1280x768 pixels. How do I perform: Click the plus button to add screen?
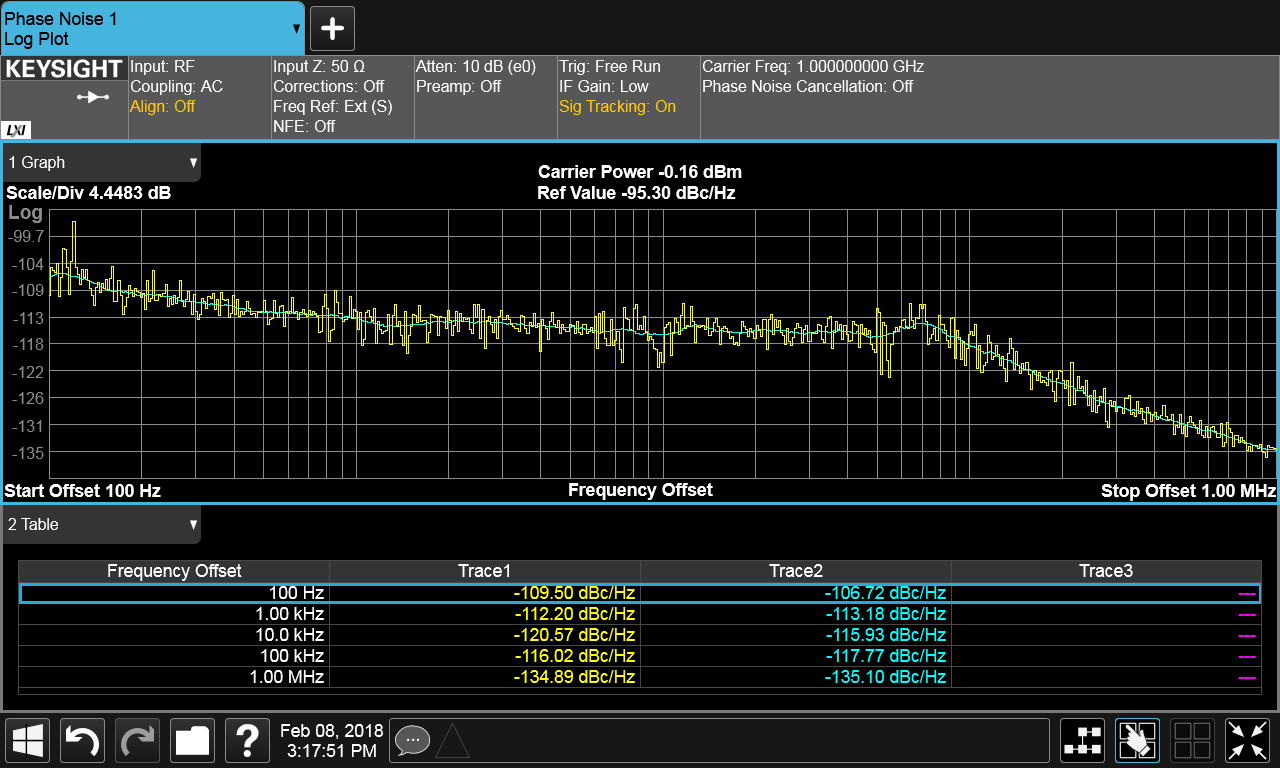[x=332, y=28]
